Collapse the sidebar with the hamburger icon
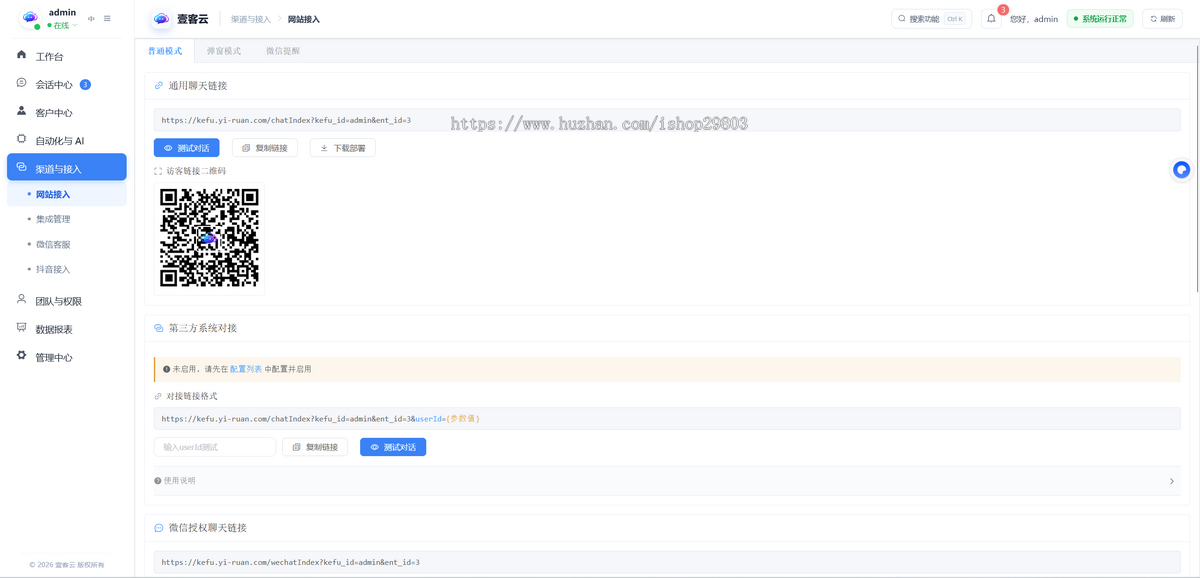The height and width of the screenshot is (578, 1200). coord(107,19)
